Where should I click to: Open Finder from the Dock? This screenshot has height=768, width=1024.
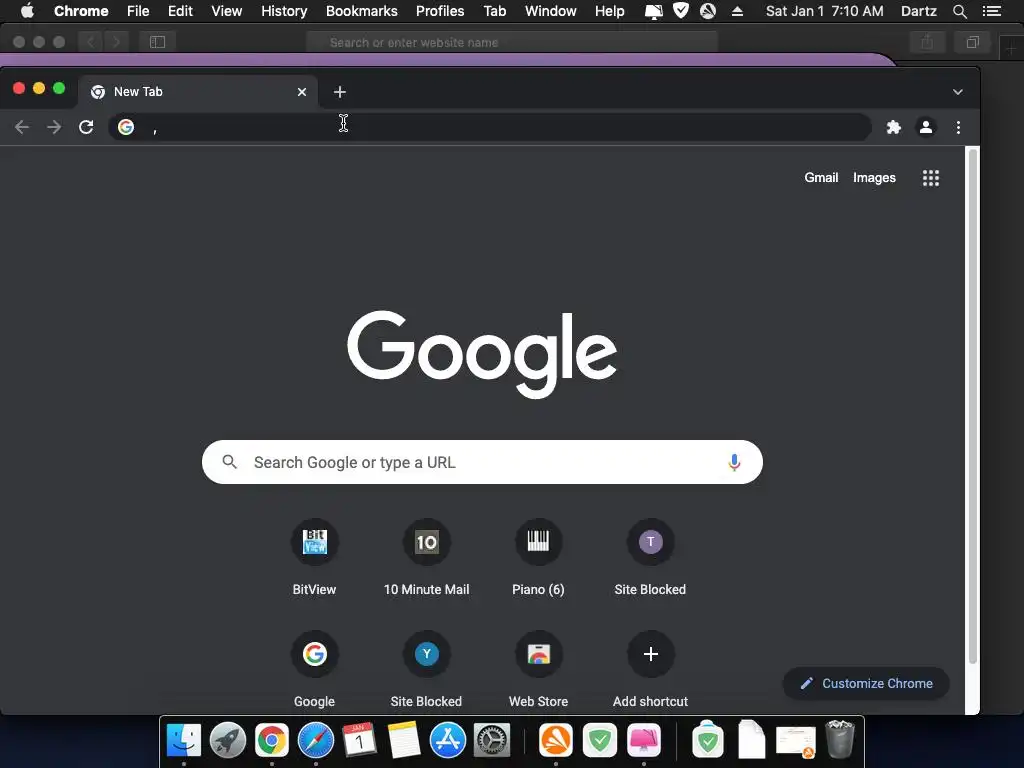[x=184, y=740]
